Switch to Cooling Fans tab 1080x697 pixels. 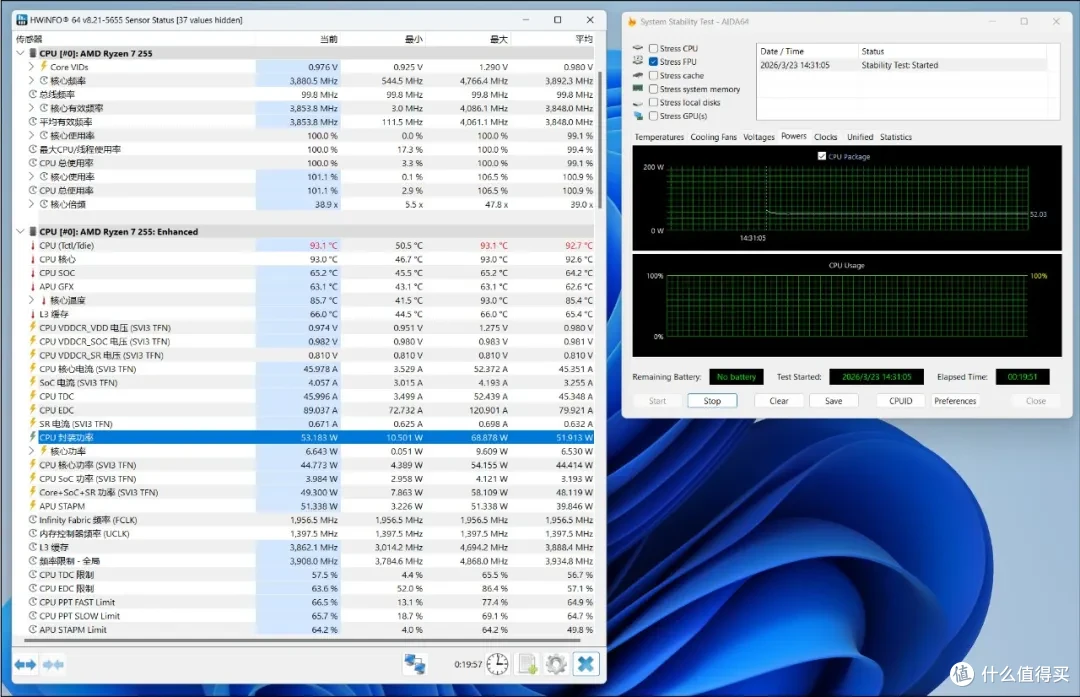[714, 137]
